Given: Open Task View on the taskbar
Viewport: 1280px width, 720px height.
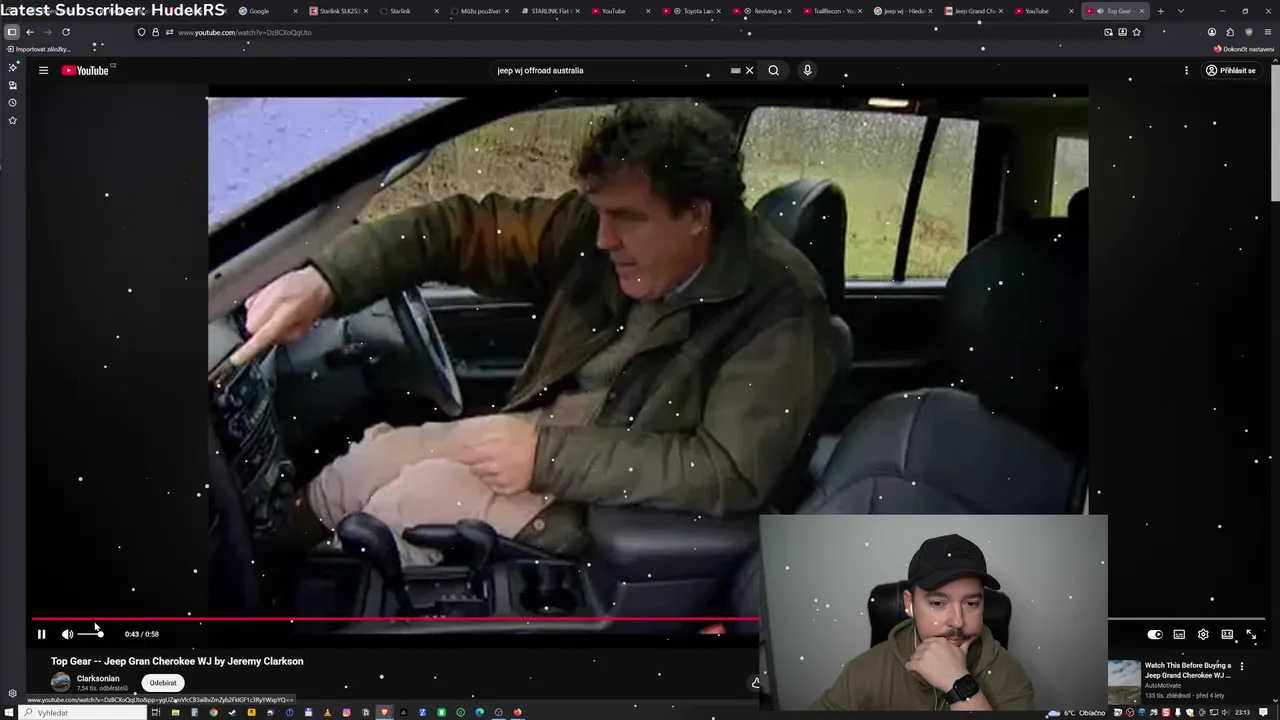Looking at the screenshot, I should (x=156, y=712).
